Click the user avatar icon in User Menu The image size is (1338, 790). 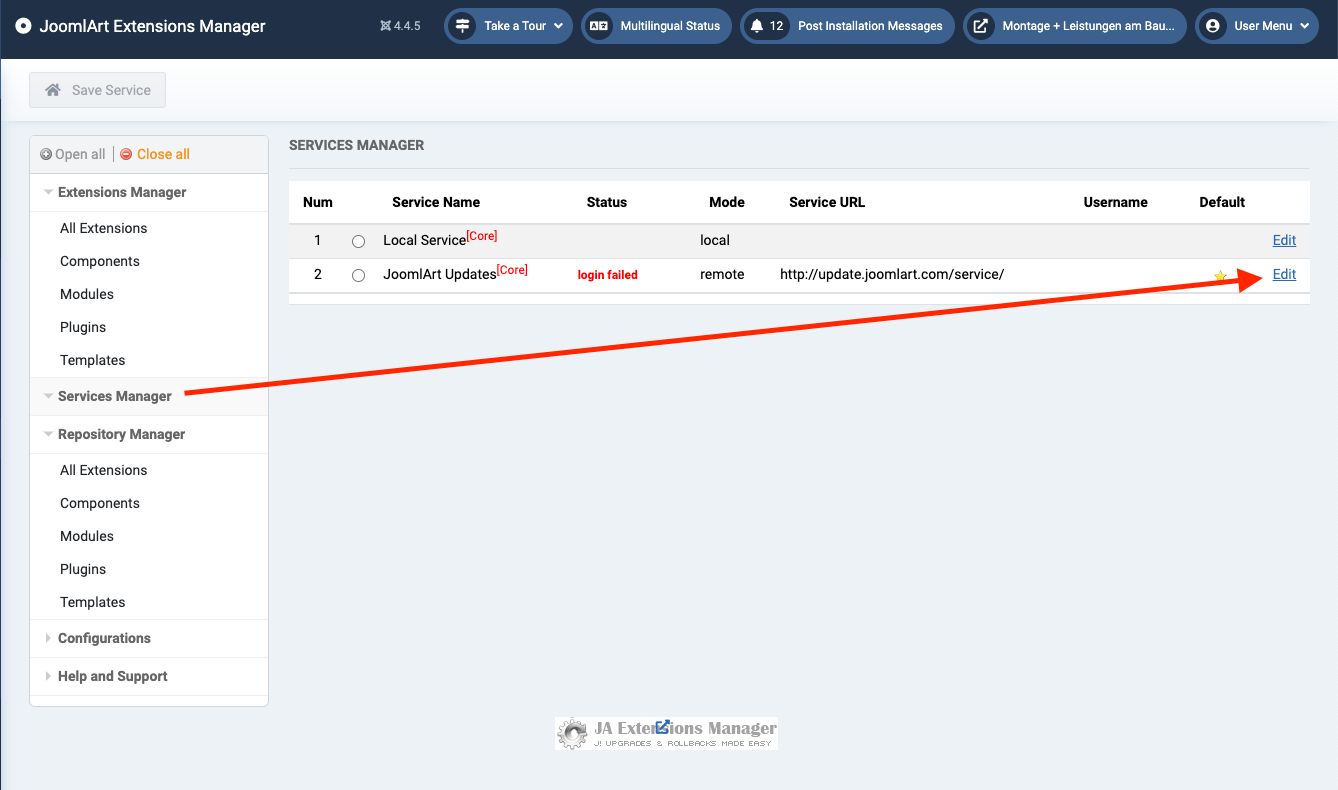click(x=1213, y=26)
